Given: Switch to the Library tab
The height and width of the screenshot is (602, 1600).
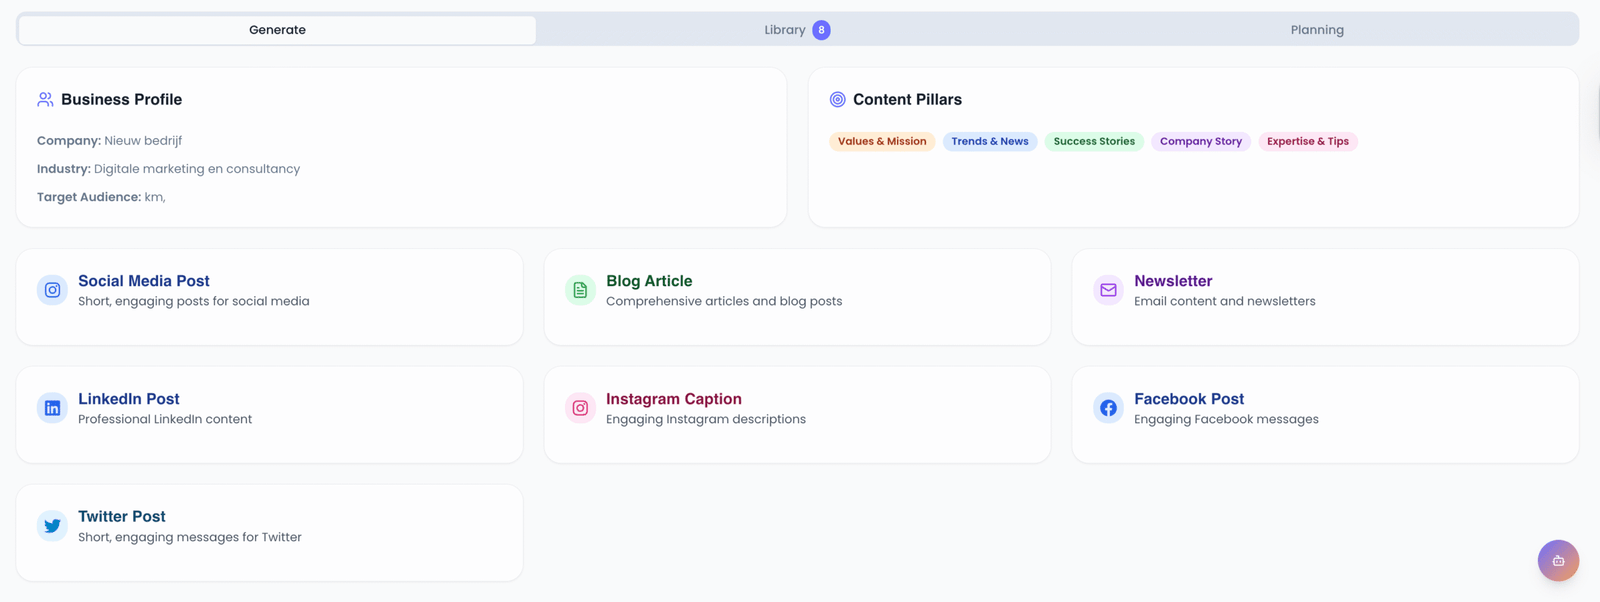Looking at the screenshot, I should point(785,30).
